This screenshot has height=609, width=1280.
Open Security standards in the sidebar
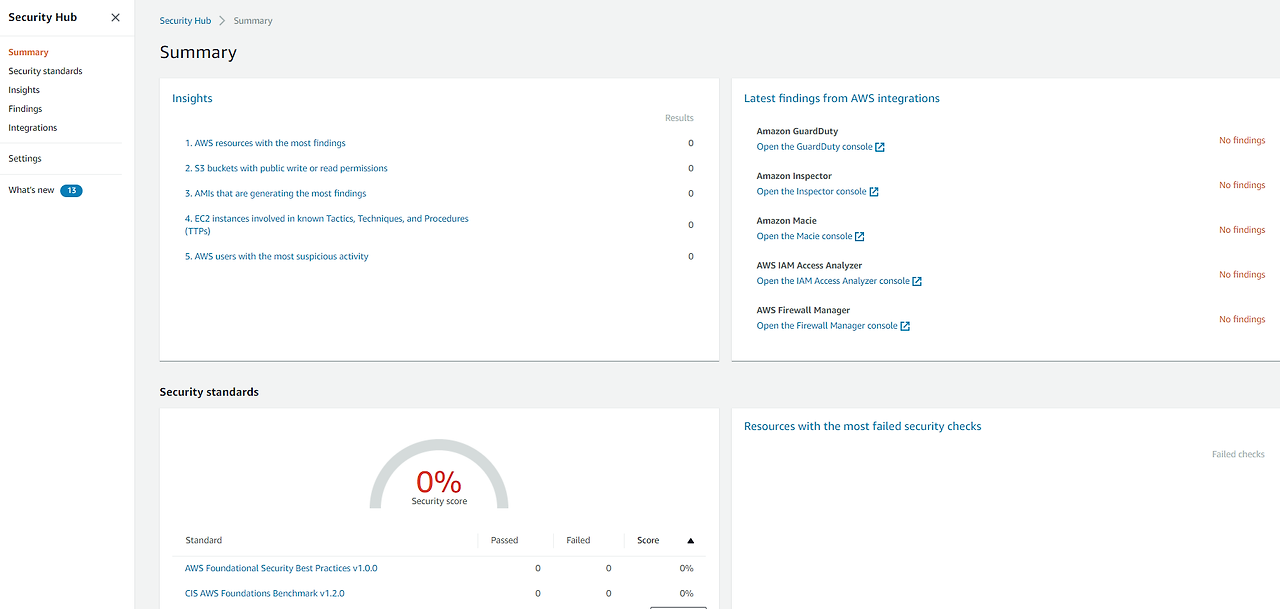tap(45, 71)
